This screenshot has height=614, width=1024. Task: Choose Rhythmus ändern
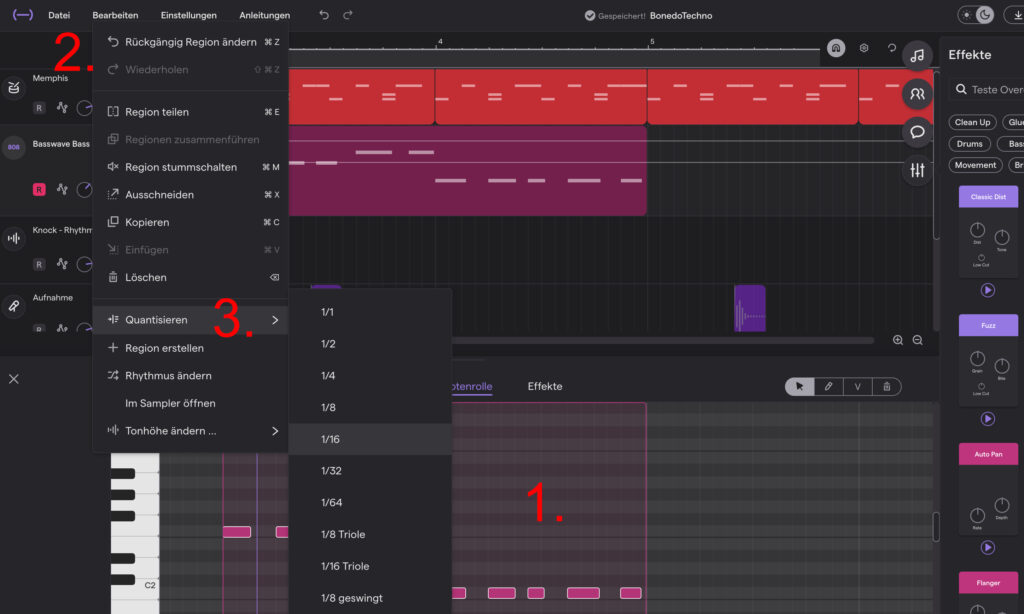190,376
